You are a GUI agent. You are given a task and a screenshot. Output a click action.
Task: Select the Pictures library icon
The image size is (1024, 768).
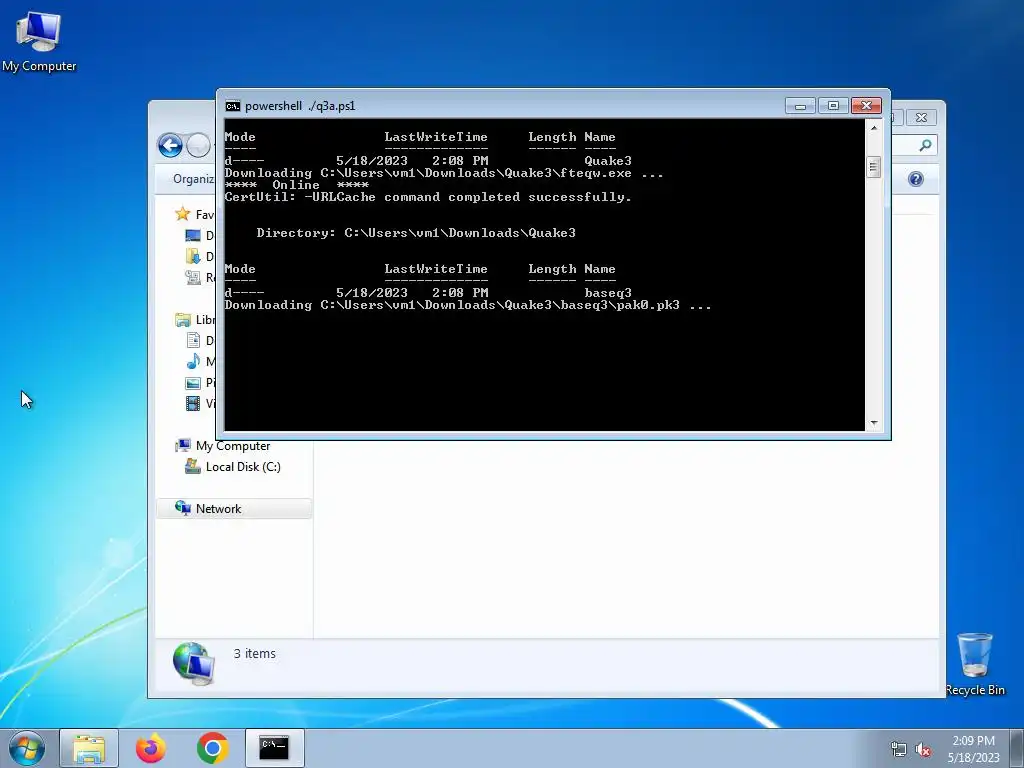[x=193, y=383]
